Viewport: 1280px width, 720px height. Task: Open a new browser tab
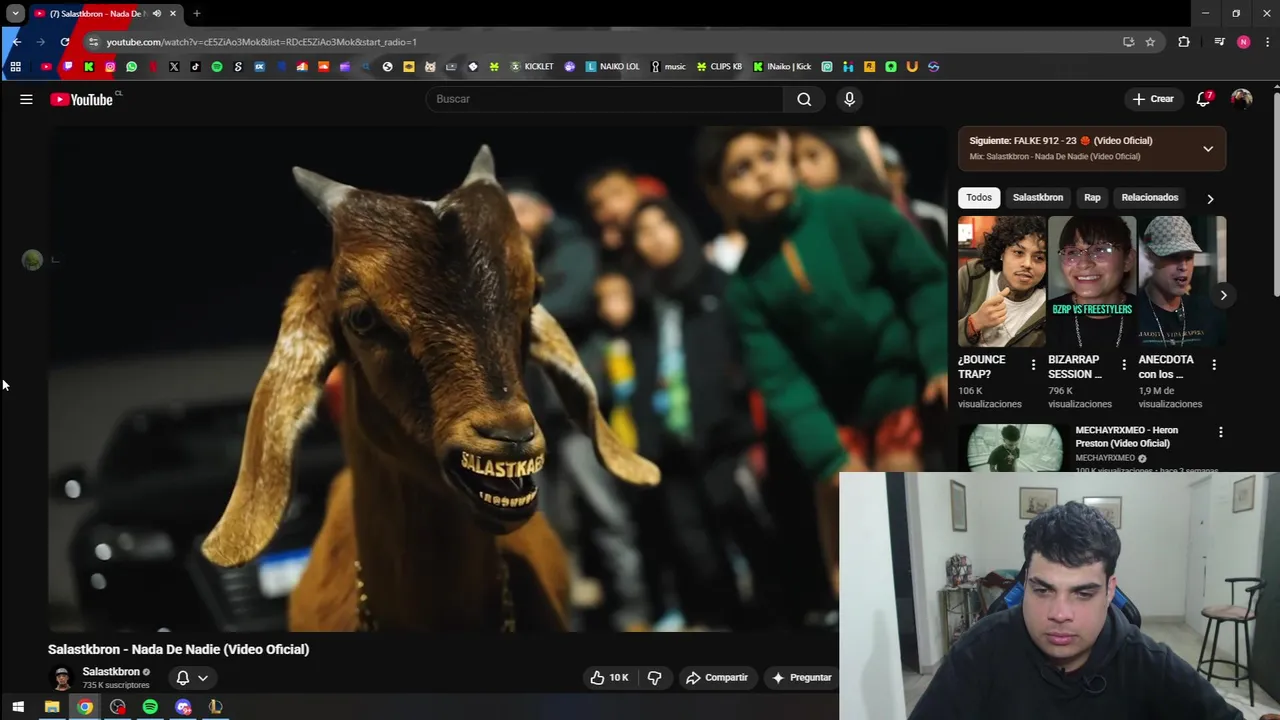[x=197, y=14]
